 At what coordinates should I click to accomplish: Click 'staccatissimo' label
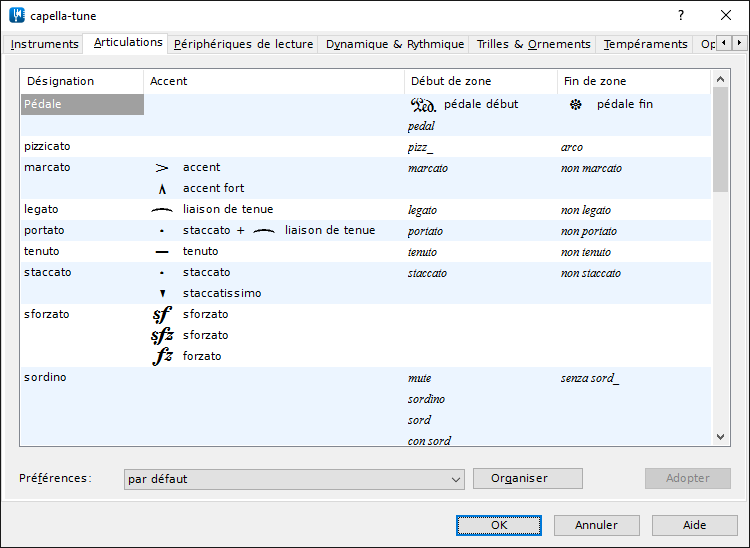coord(222,294)
